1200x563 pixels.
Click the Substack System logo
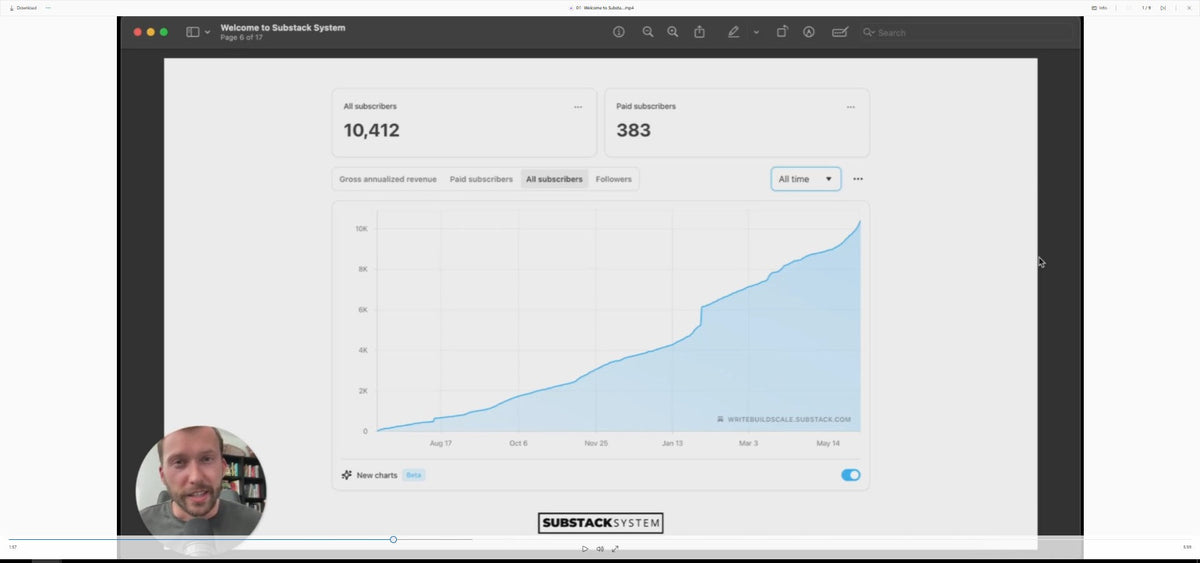click(x=601, y=523)
